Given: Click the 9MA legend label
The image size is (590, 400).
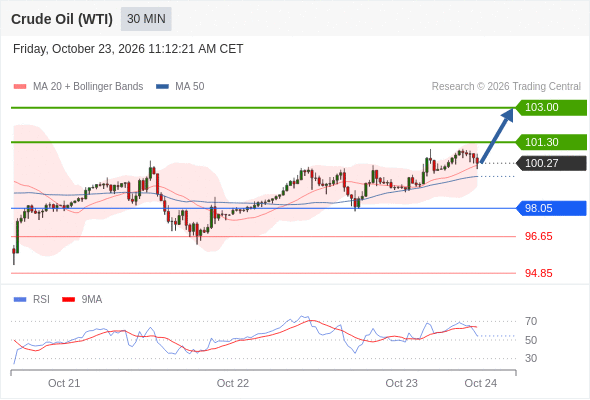Looking at the screenshot, I should pyautogui.click(x=92, y=300).
